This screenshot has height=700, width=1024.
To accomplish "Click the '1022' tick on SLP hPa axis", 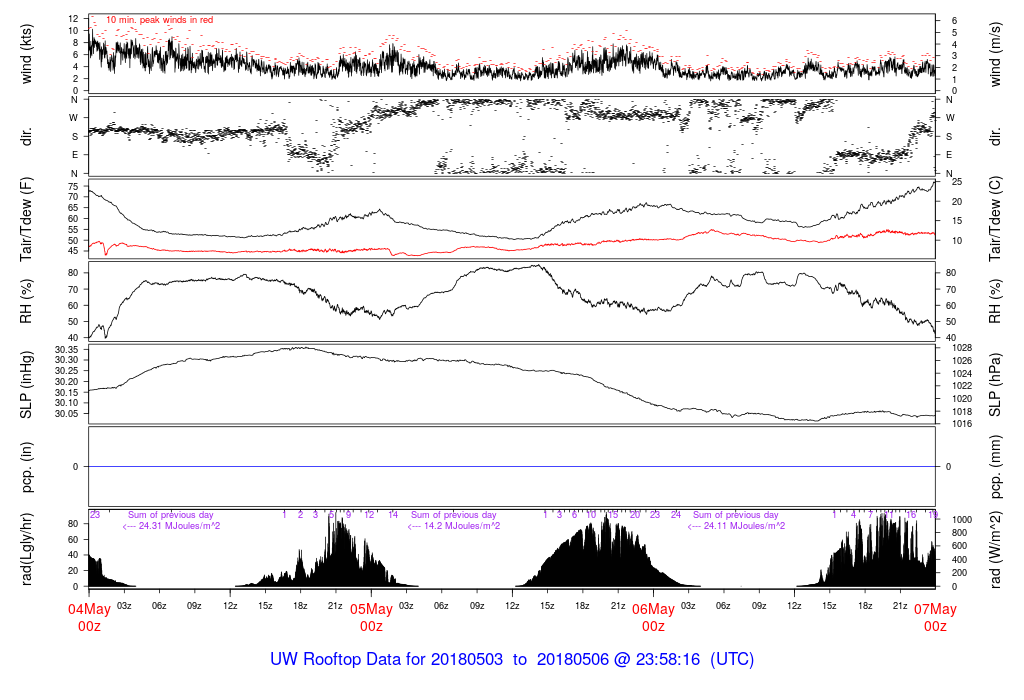I will point(962,386).
